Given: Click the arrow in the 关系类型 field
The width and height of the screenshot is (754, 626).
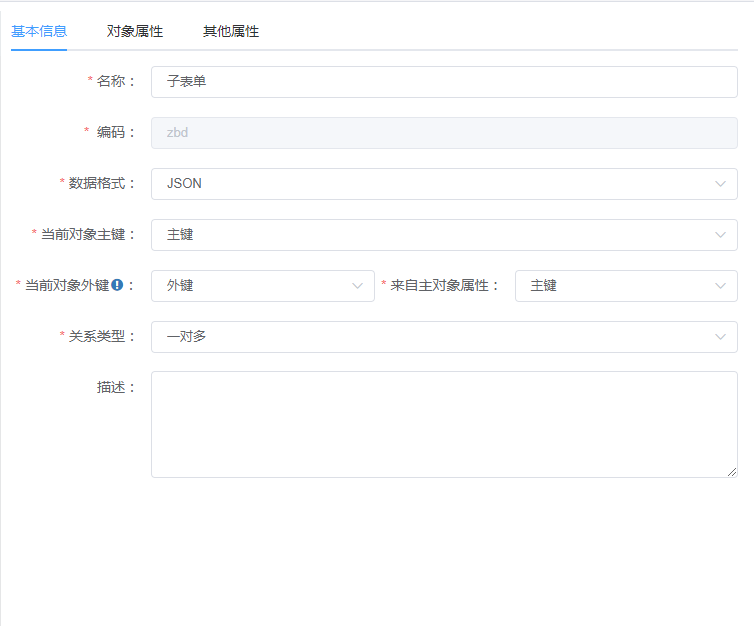Looking at the screenshot, I should point(720,337).
